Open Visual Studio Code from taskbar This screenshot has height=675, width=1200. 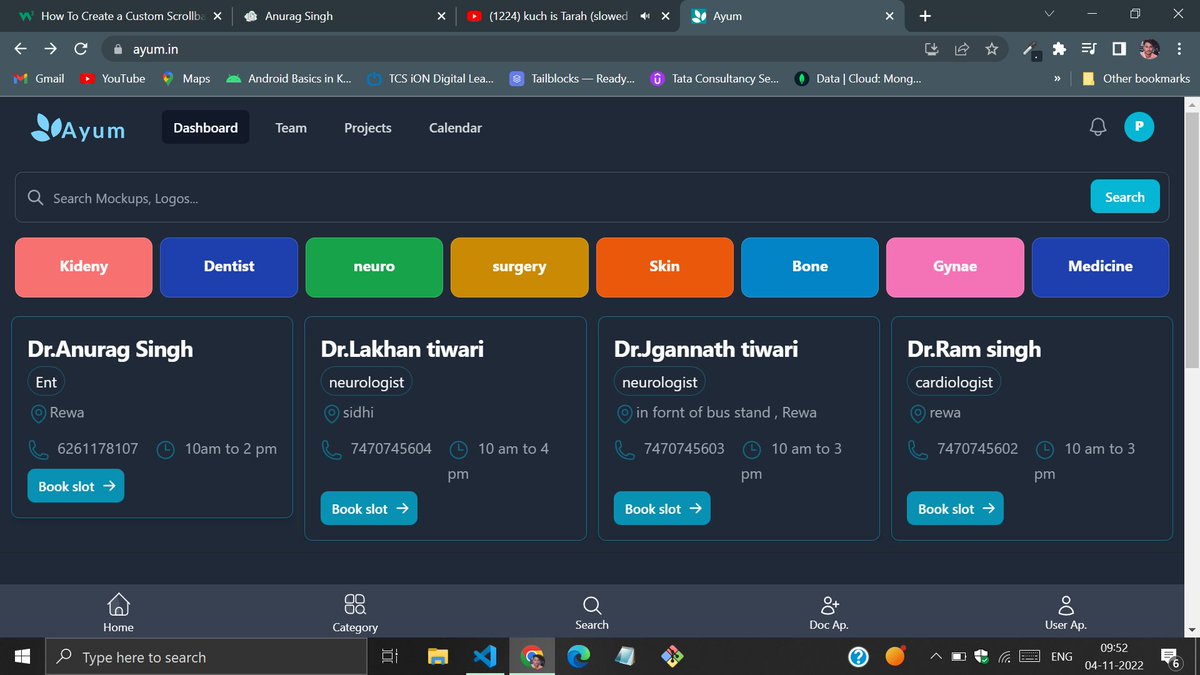[485, 657]
